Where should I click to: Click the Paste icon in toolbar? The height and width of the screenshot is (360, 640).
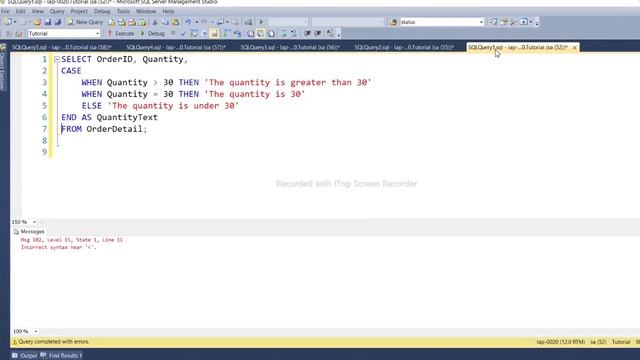[x=176, y=22]
